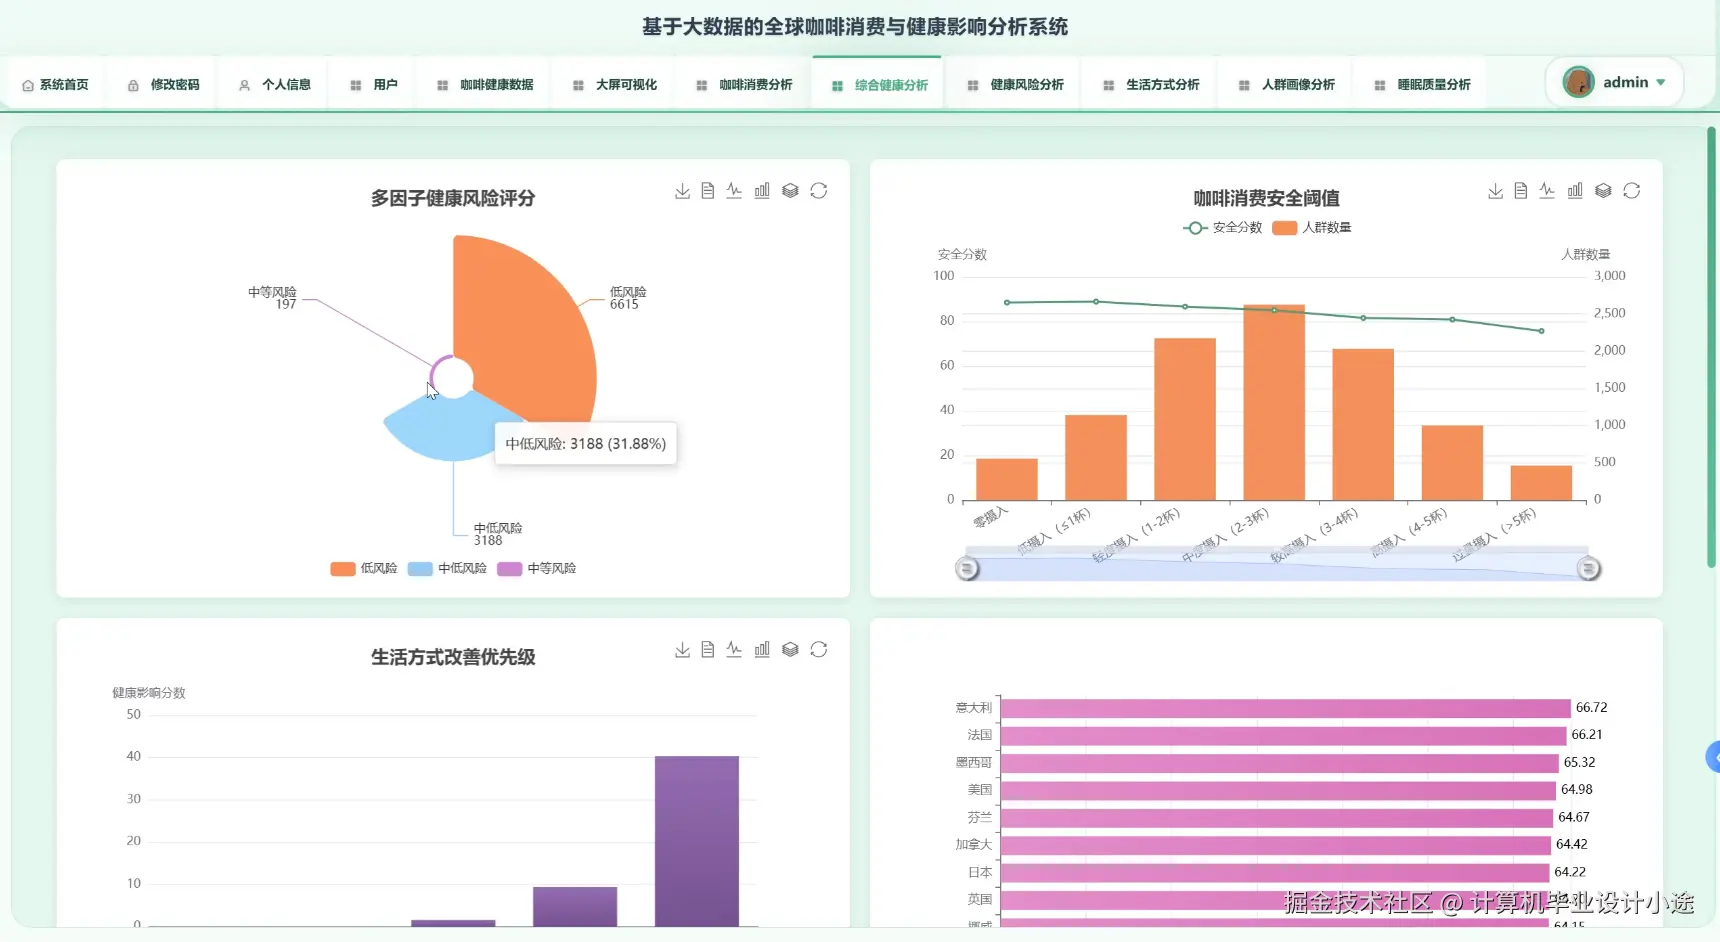Change 咖啡消费安全阈值 chart to bar view
This screenshot has width=1720, height=942.
(x=1575, y=191)
